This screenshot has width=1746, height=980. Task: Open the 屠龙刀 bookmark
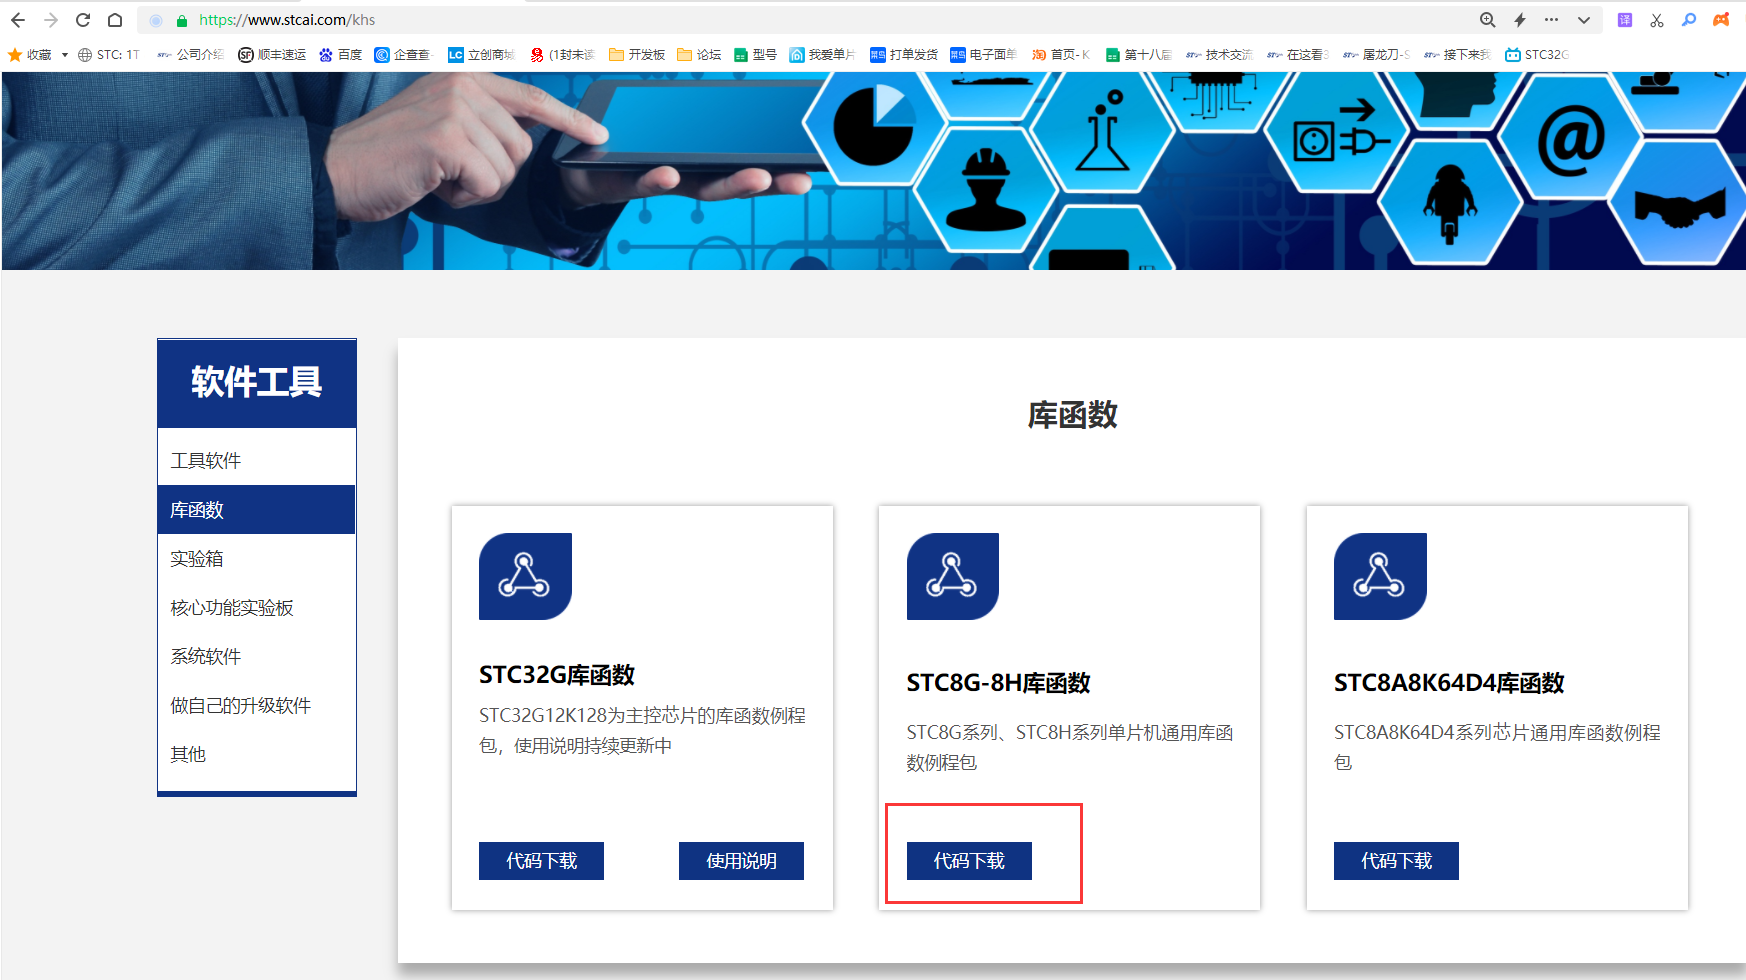(1376, 55)
